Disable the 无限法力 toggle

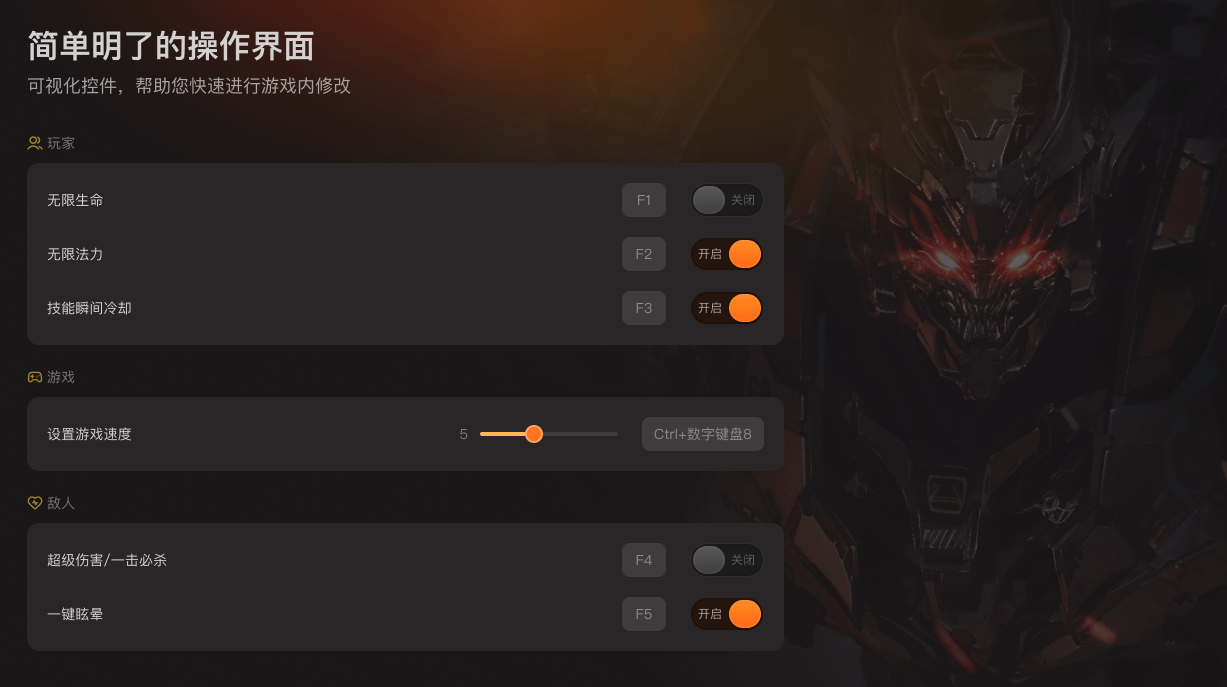coord(727,254)
